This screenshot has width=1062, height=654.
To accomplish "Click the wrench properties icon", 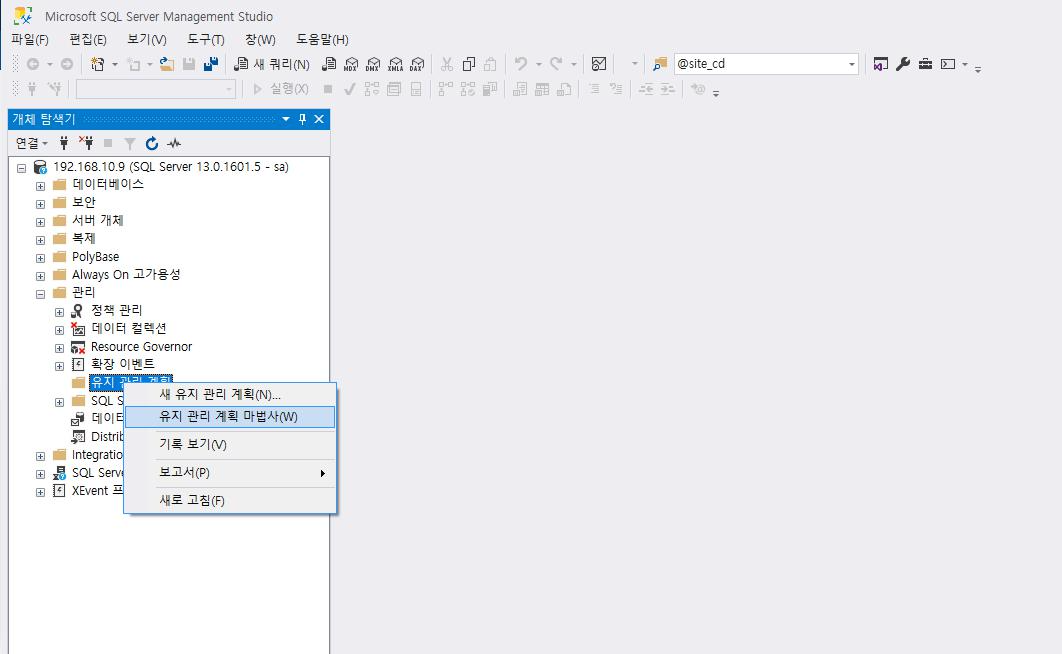I will pos(903,64).
